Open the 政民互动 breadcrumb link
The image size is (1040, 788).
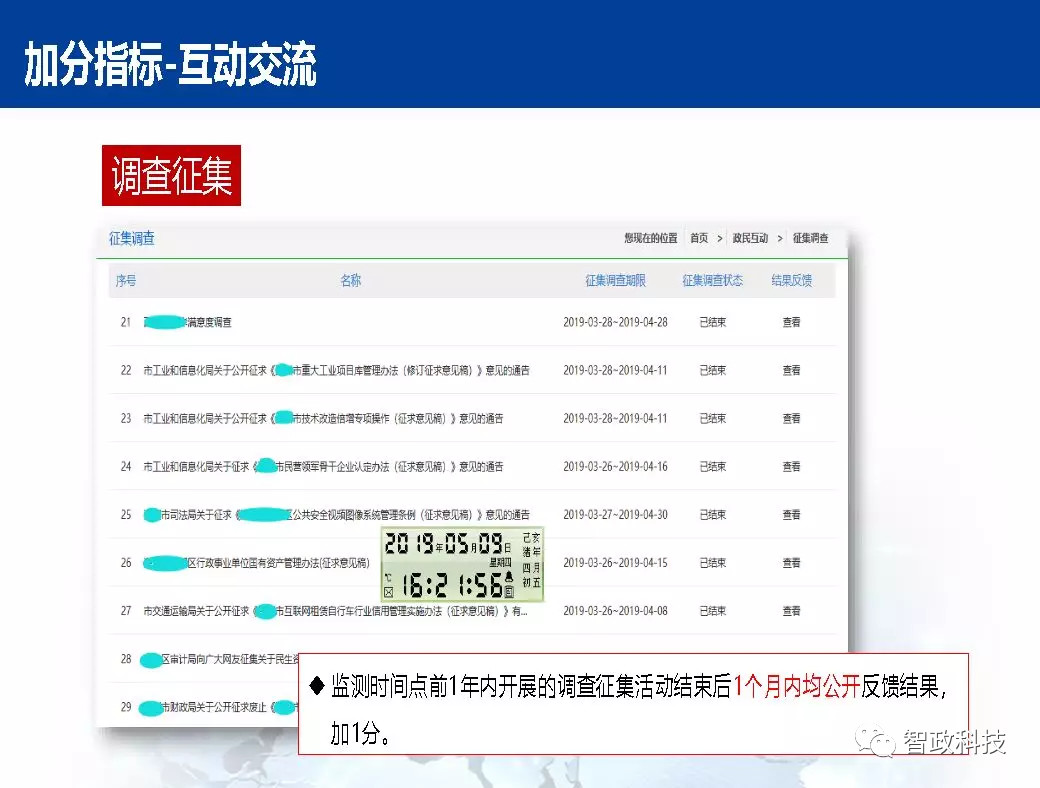coord(750,238)
